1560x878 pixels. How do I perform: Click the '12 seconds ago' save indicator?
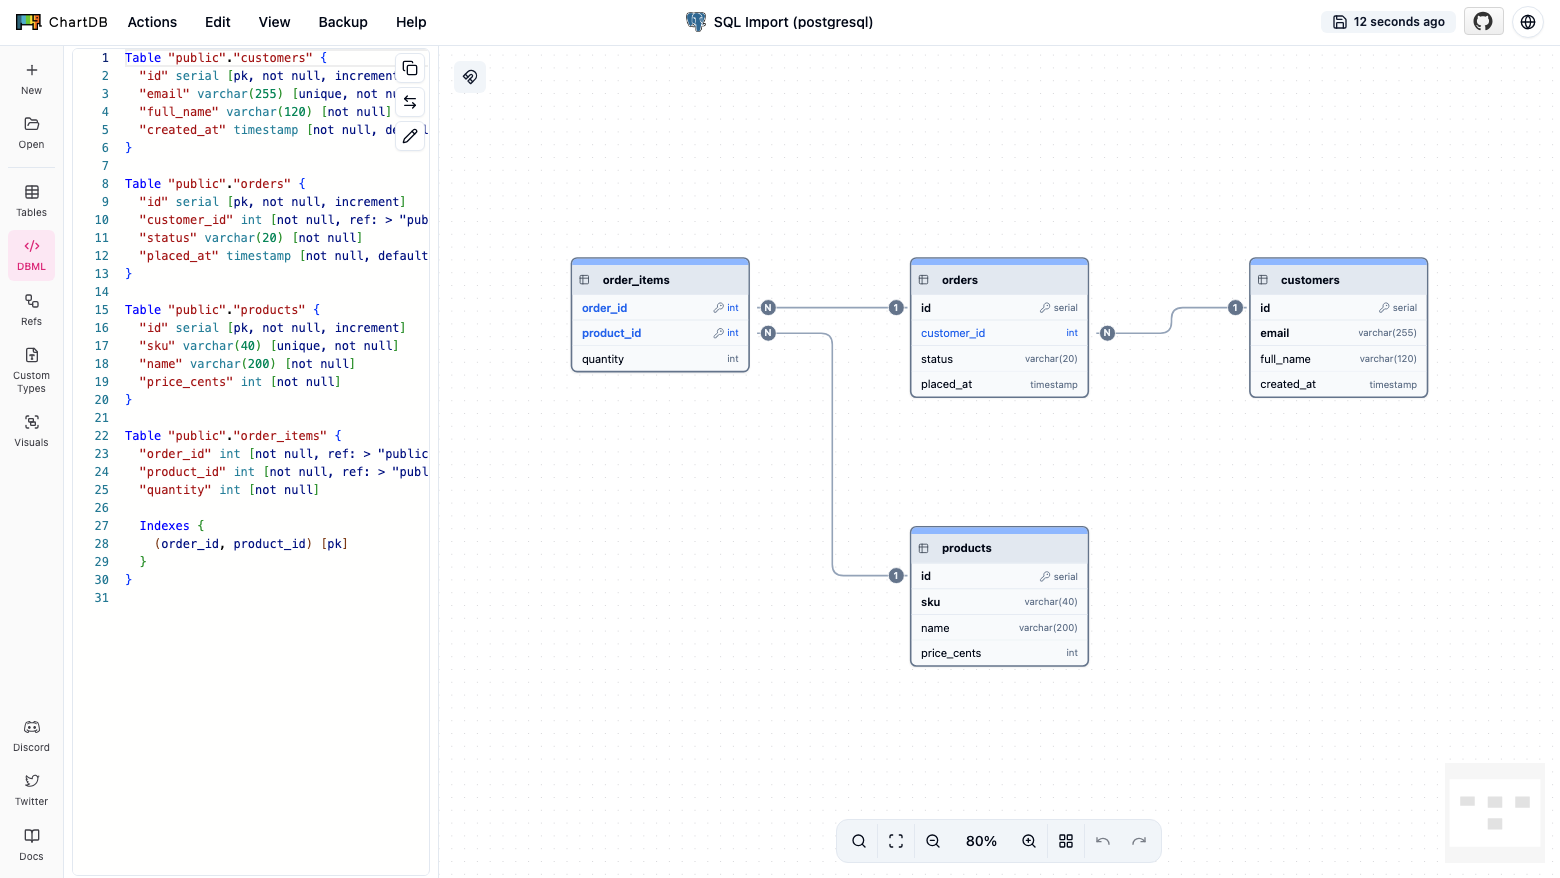[x=1389, y=22]
